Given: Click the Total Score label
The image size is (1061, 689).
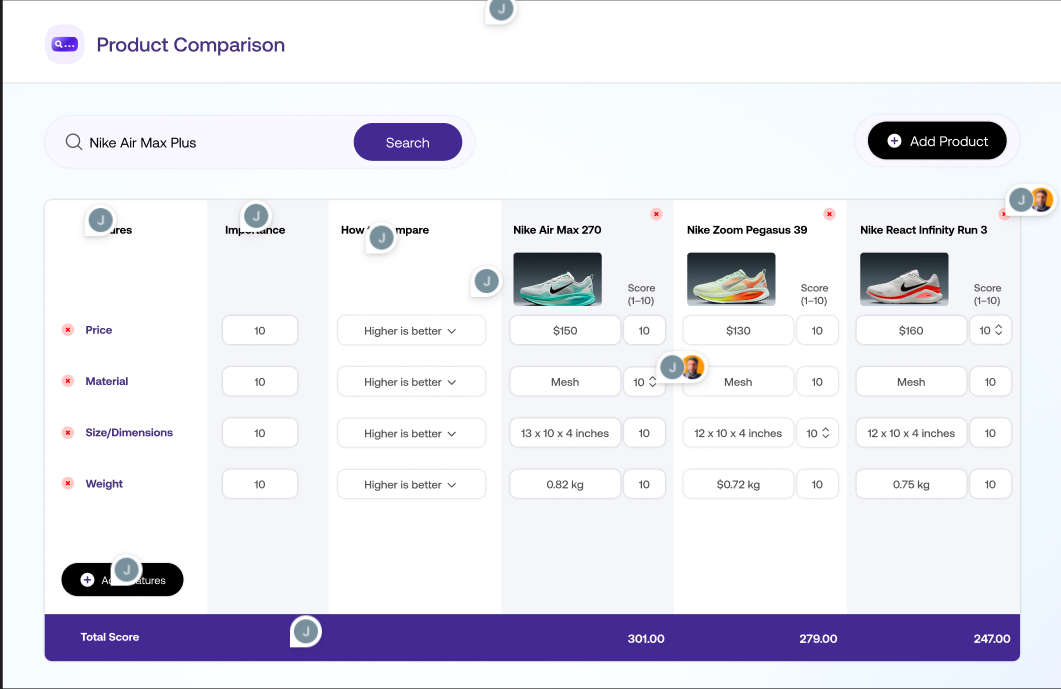Looking at the screenshot, I should click(x=110, y=637).
